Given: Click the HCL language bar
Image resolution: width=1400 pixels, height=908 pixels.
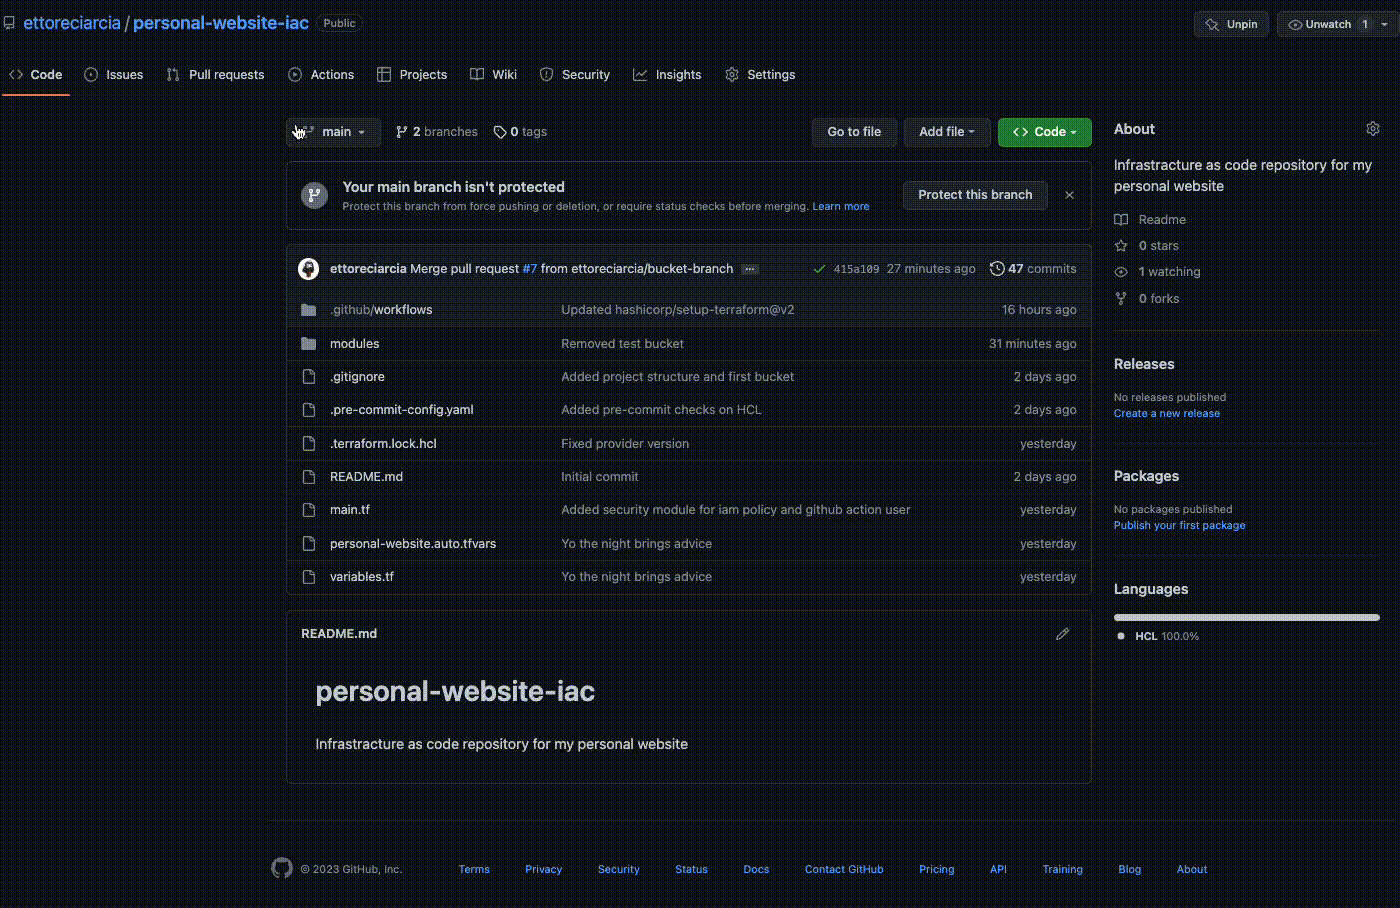Looking at the screenshot, I should click(1247, 618).
